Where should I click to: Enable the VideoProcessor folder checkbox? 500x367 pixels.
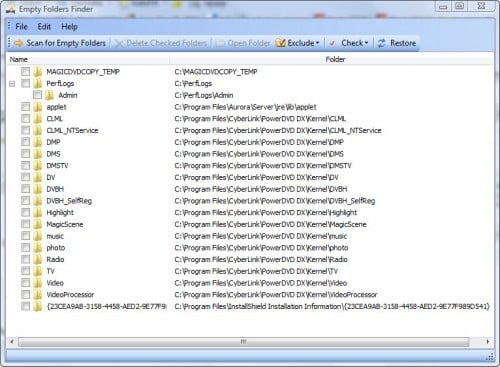point(25,294)
